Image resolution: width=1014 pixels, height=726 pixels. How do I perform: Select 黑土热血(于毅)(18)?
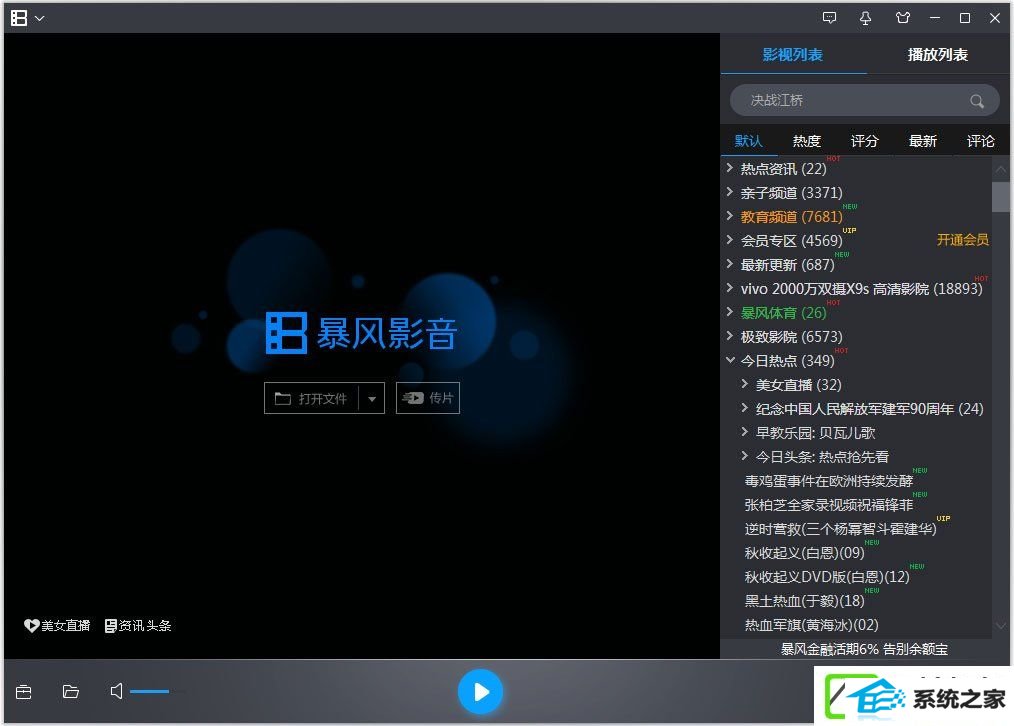pyautogui.click(x=804, y=601)
